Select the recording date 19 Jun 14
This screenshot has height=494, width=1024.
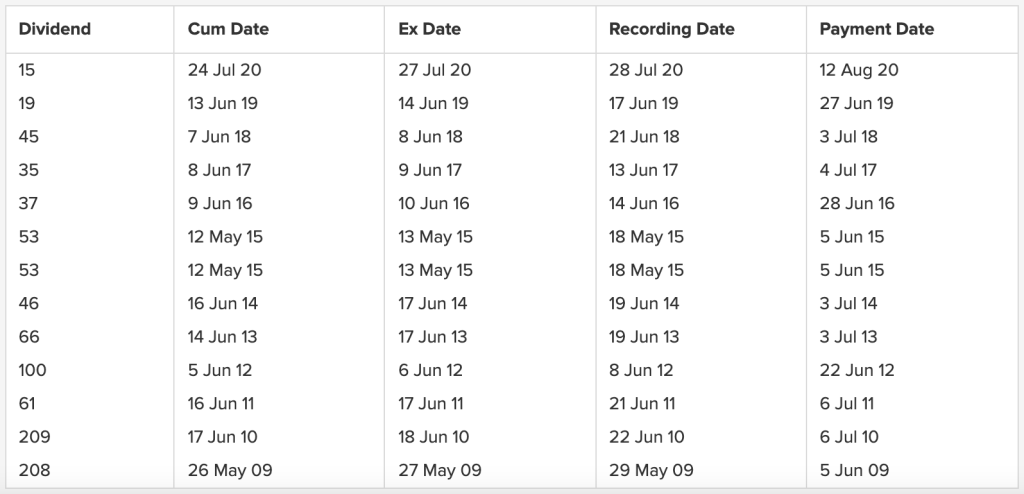tap(643, 303)
